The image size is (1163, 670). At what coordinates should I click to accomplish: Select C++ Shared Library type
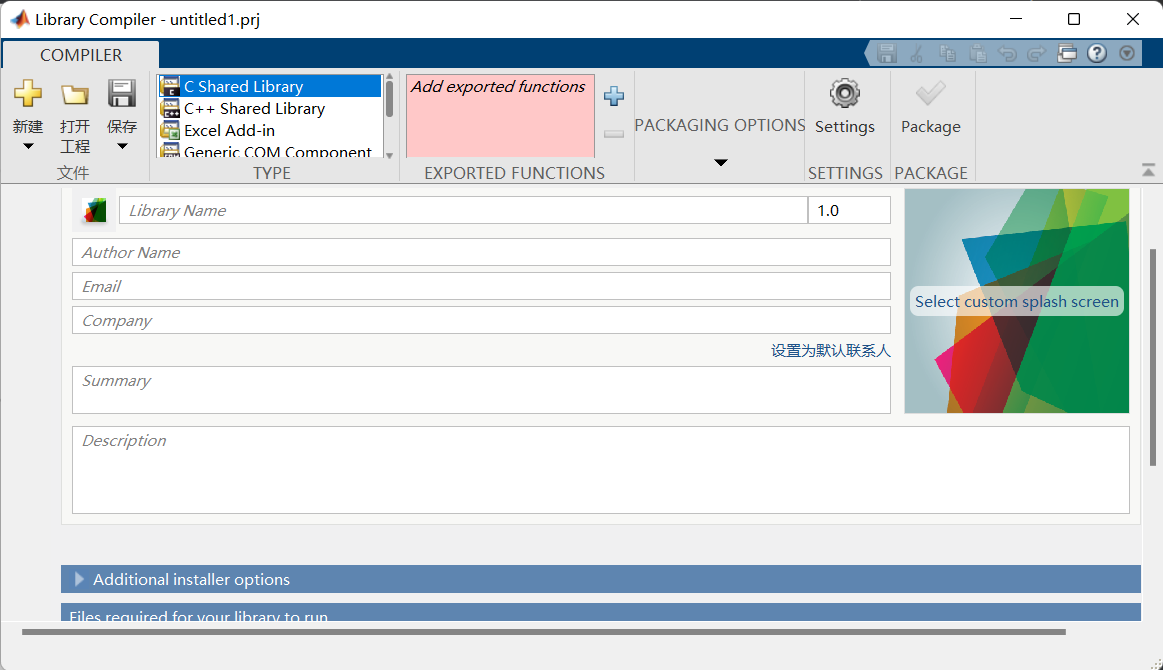pos(254,108)
